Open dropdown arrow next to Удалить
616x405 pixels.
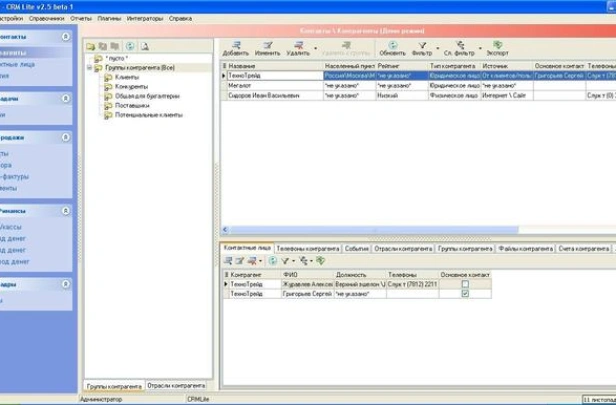[x=315, y=49]
